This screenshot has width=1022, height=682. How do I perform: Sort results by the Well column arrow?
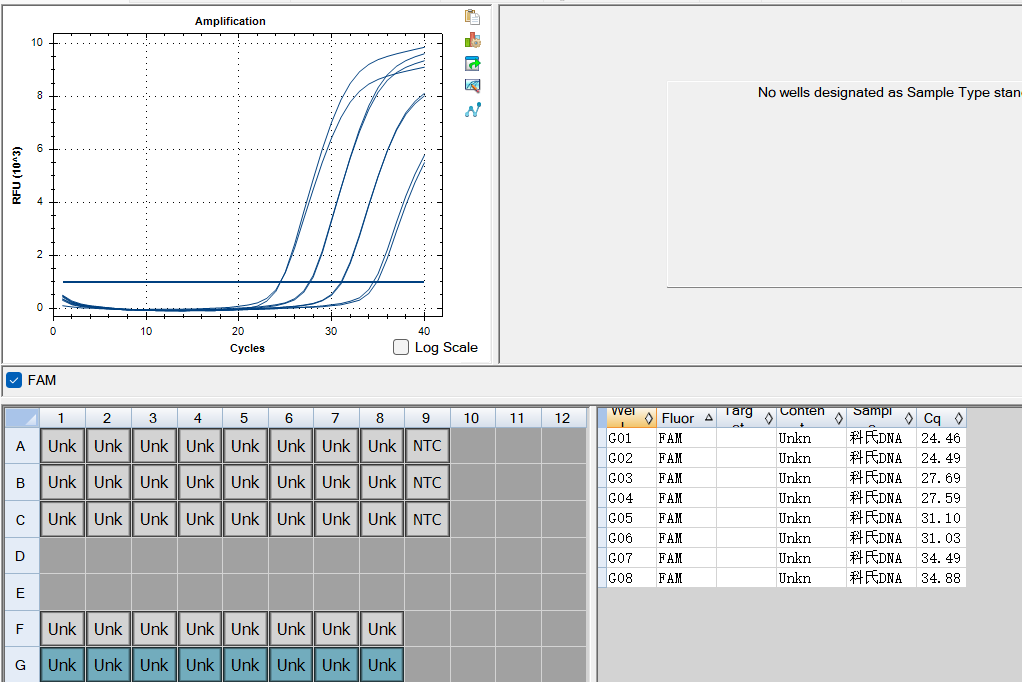click(x=648, y=419)
